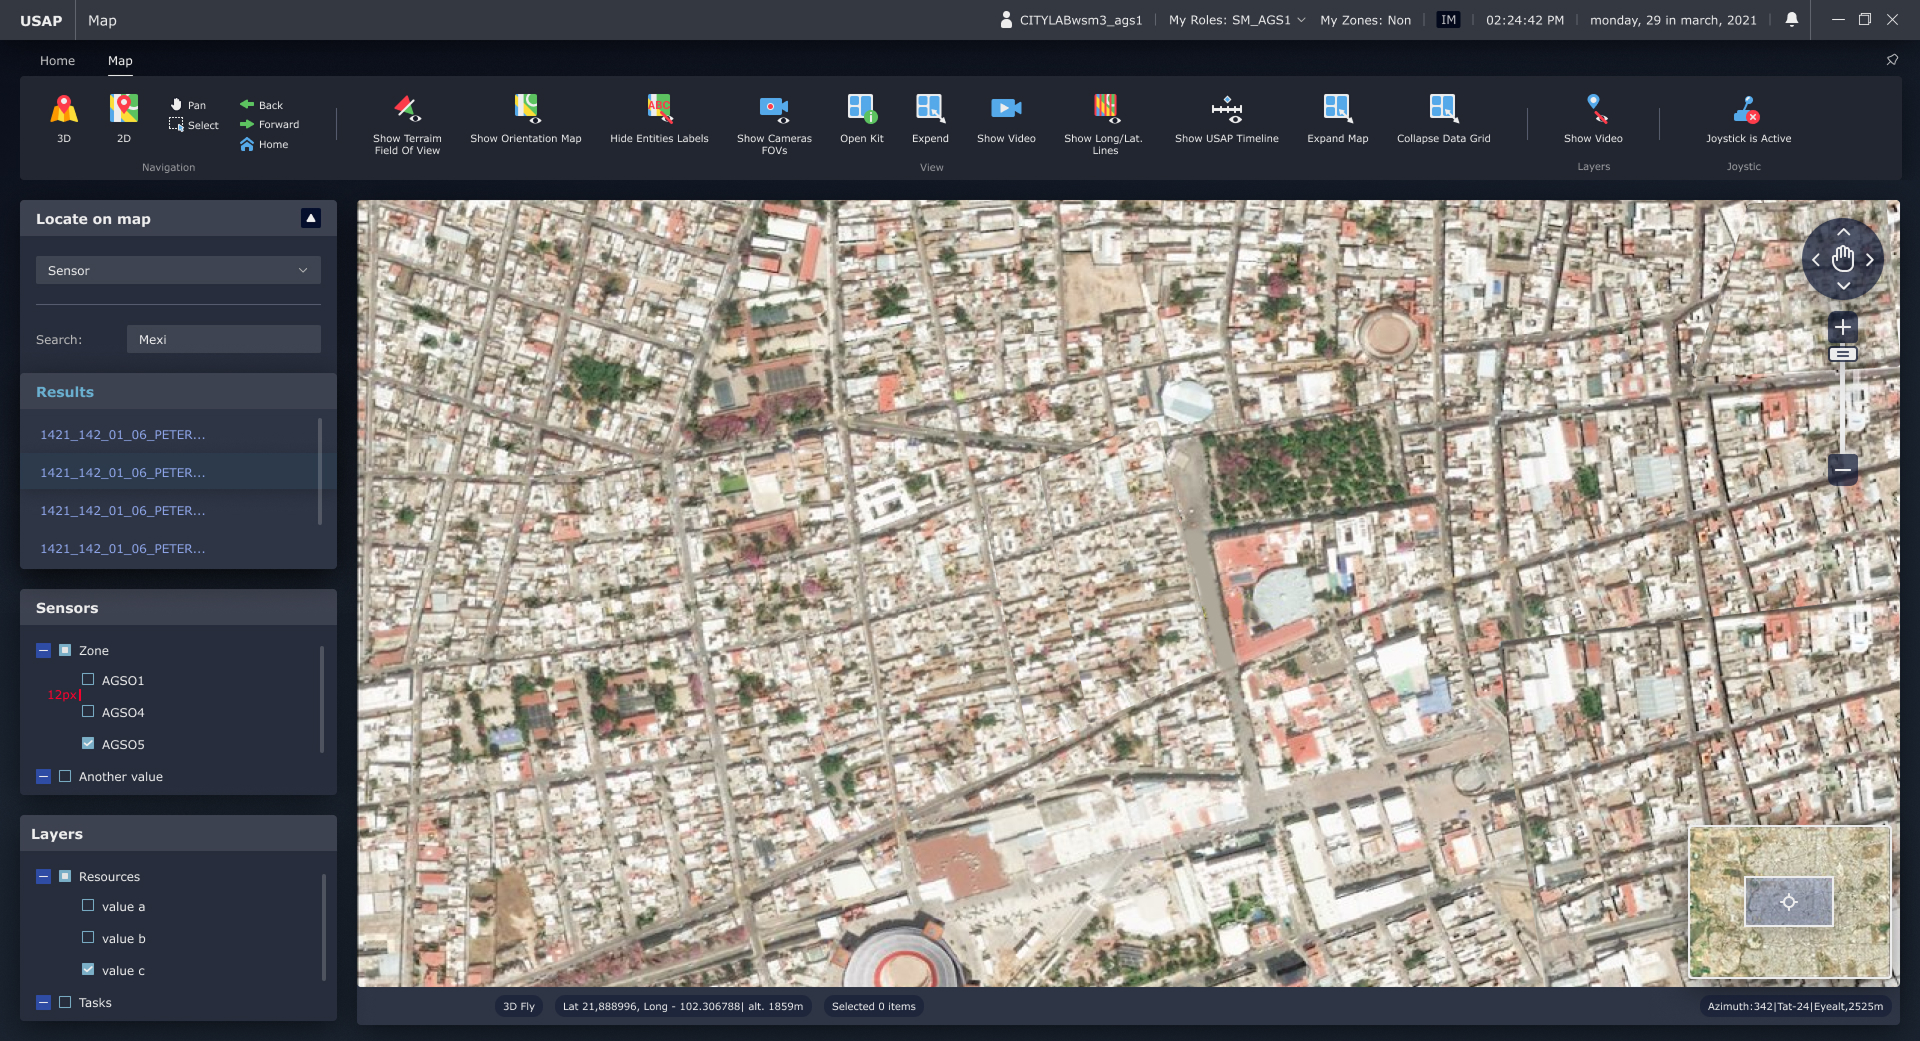Select the first search result 1421_142_01_06_PETER
Viewport: 1920px width, 1041px height.
pyautogui.click(x=123, y=435)
